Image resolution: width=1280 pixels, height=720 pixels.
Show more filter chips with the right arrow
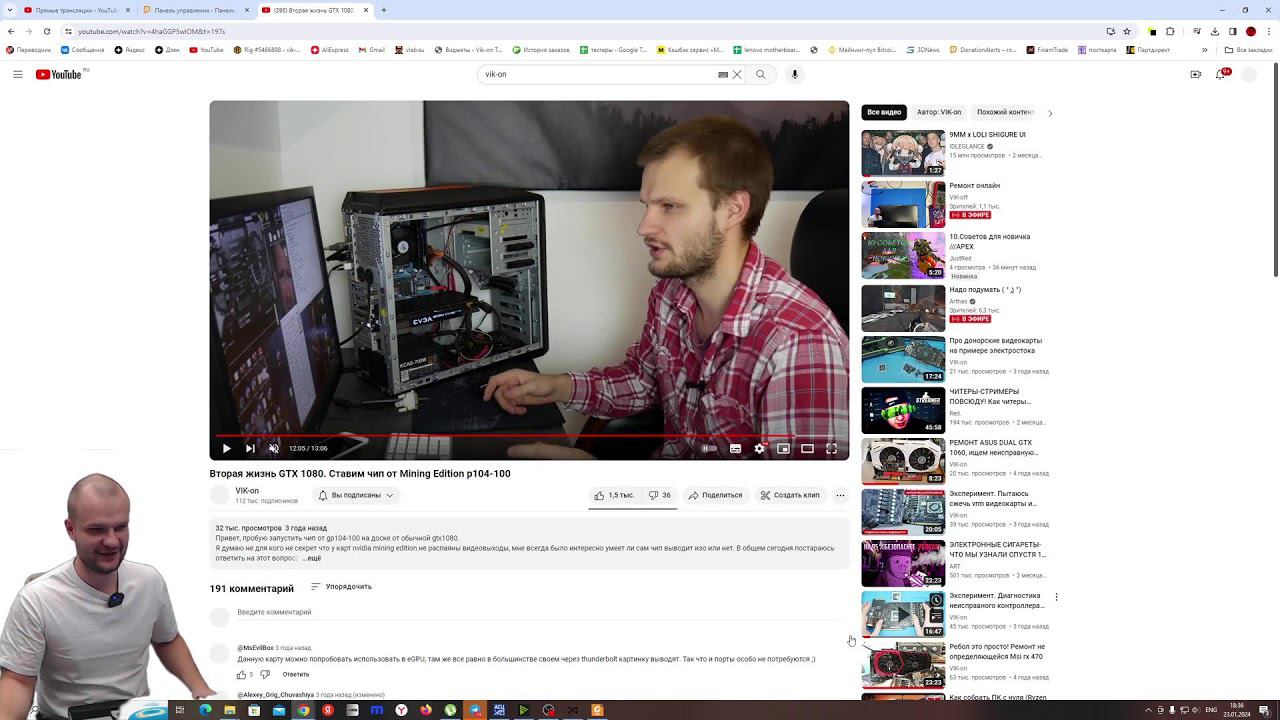pyautogui.click(x=1049, y=113)
